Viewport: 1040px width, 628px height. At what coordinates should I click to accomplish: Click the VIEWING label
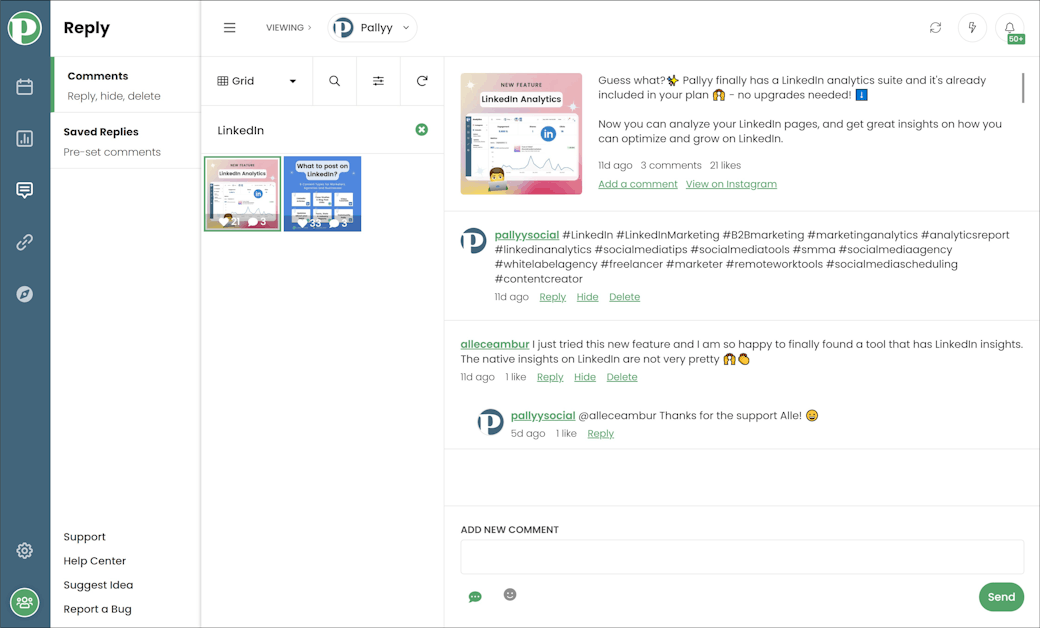(x=285, y=28)
